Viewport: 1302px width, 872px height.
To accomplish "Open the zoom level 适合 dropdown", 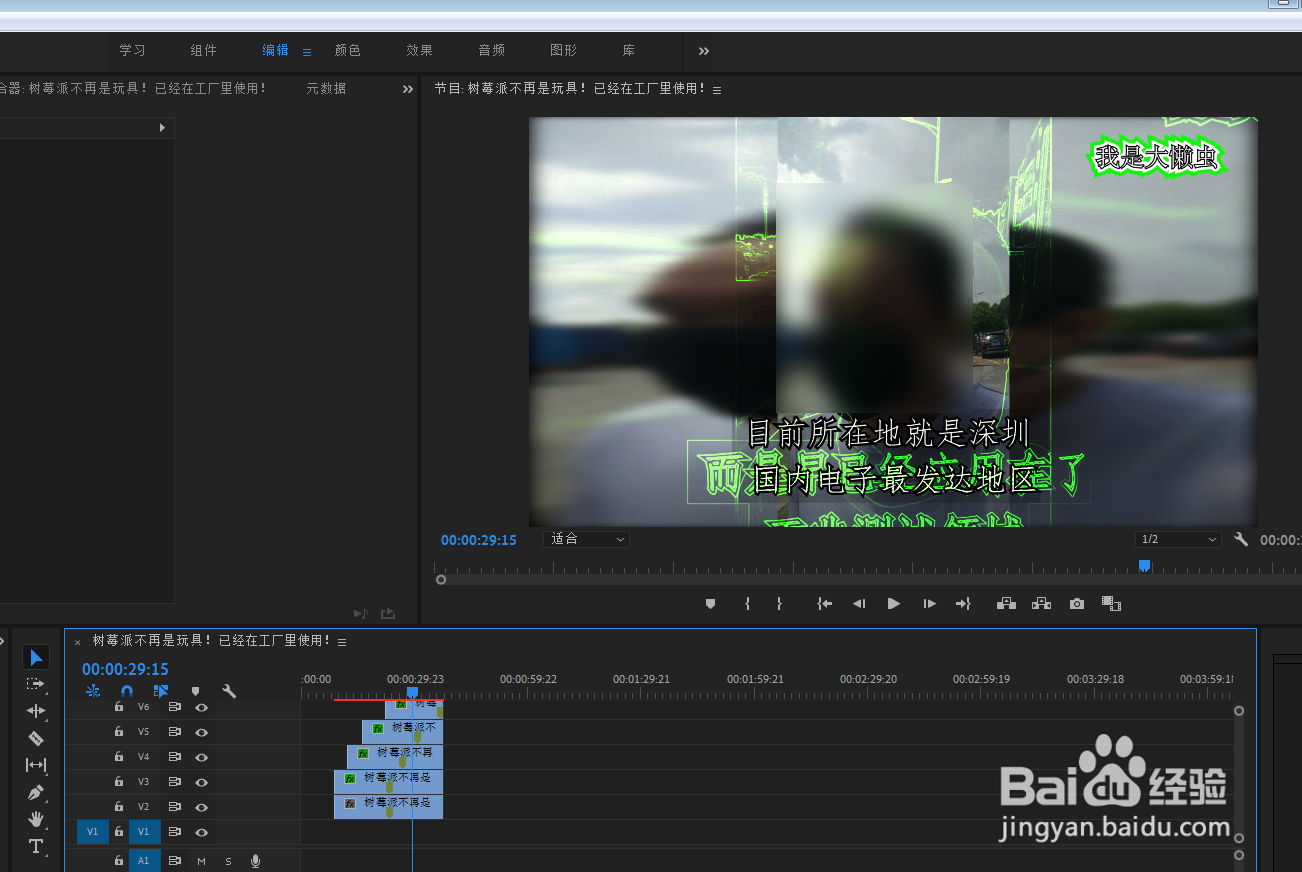I will (x=586, y=539).
